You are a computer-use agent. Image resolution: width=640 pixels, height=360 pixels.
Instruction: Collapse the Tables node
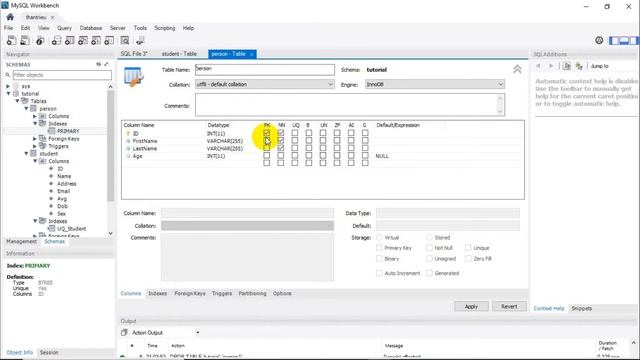click(x=18, y=101)
